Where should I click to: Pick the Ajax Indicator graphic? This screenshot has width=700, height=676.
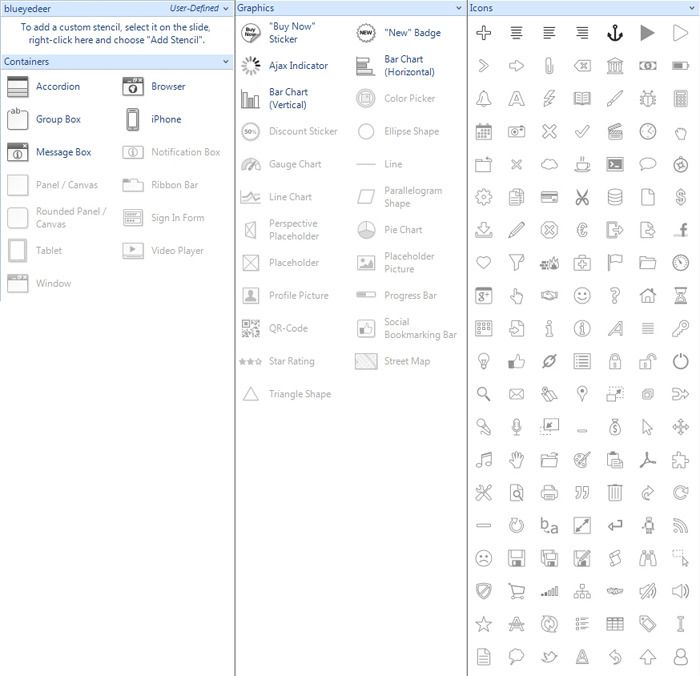(284, 66)
